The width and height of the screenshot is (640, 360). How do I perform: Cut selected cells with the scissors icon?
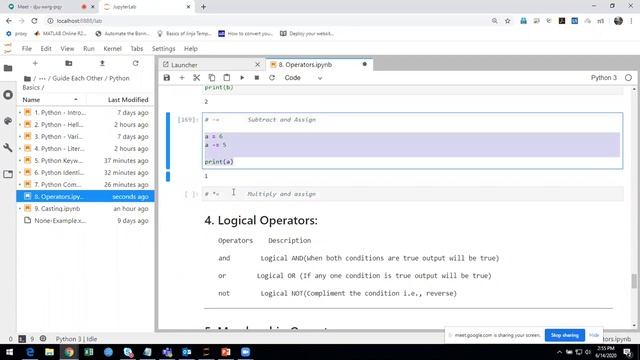point(197,78)
